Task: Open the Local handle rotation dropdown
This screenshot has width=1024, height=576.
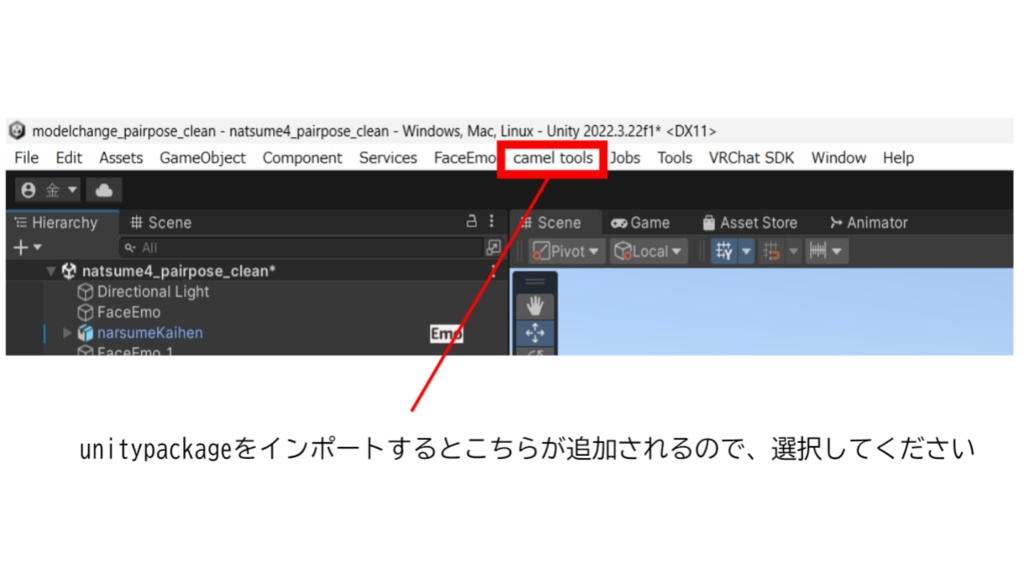Action: tap(648, 251)
